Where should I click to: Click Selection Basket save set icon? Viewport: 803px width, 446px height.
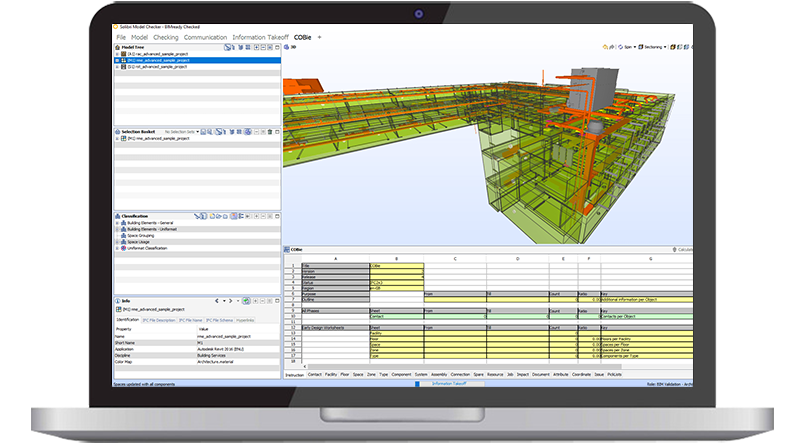click(x=203, y=132)
